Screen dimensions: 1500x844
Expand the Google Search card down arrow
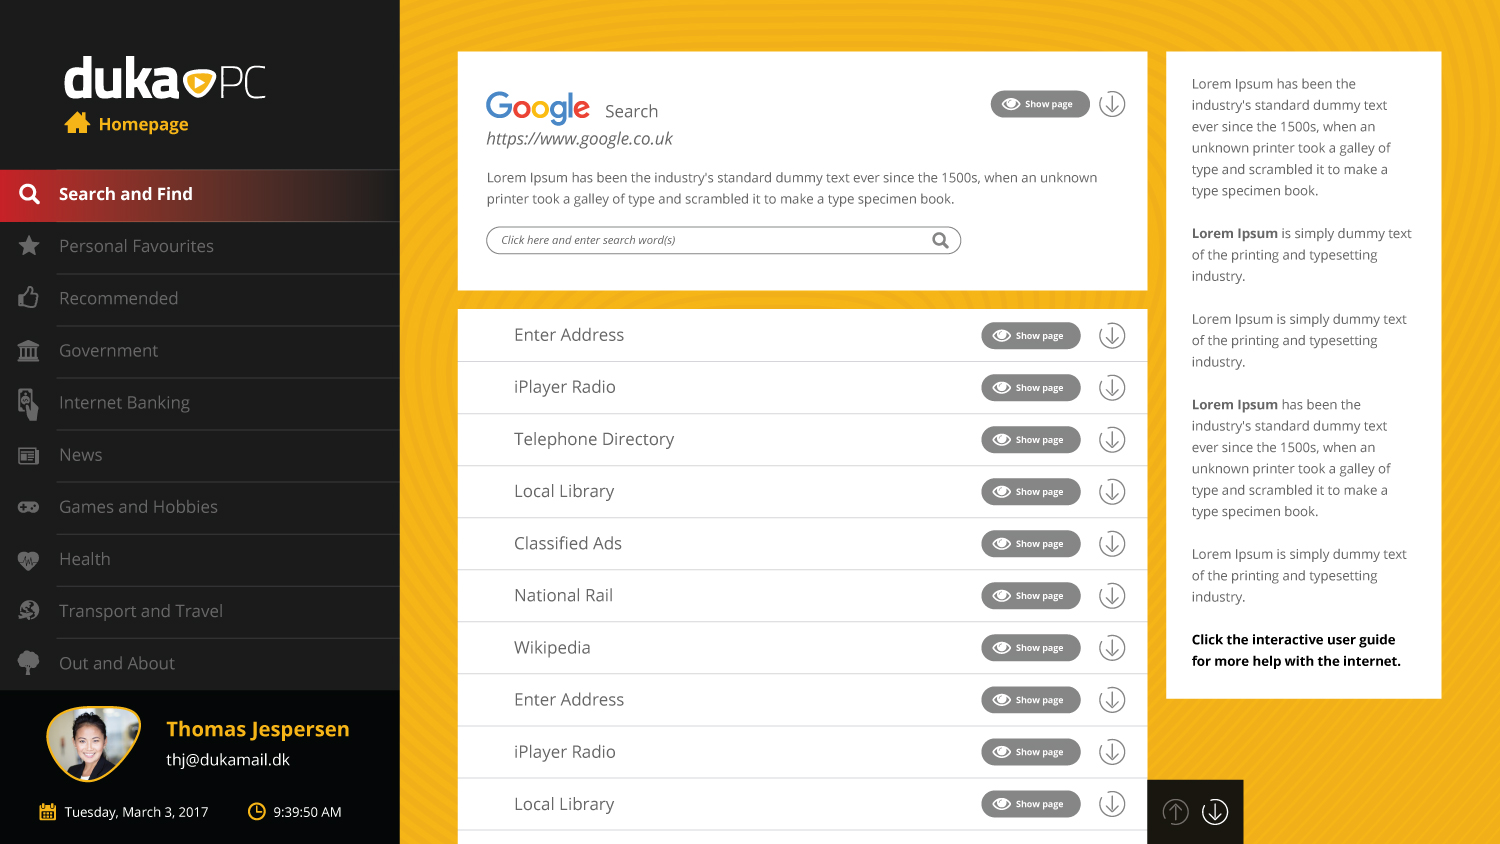tap(1112, 104)
